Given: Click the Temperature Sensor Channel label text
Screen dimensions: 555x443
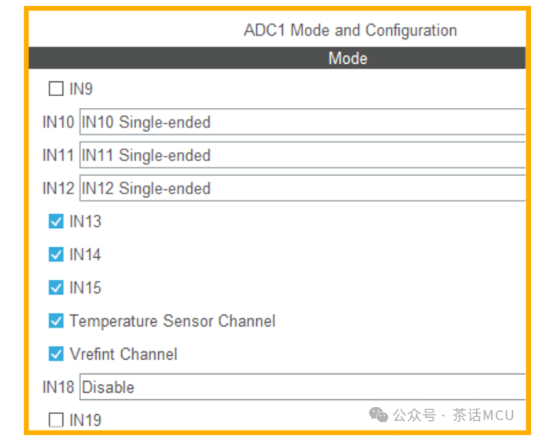Looking at the screenshot, I should click(x=173, y=321).
